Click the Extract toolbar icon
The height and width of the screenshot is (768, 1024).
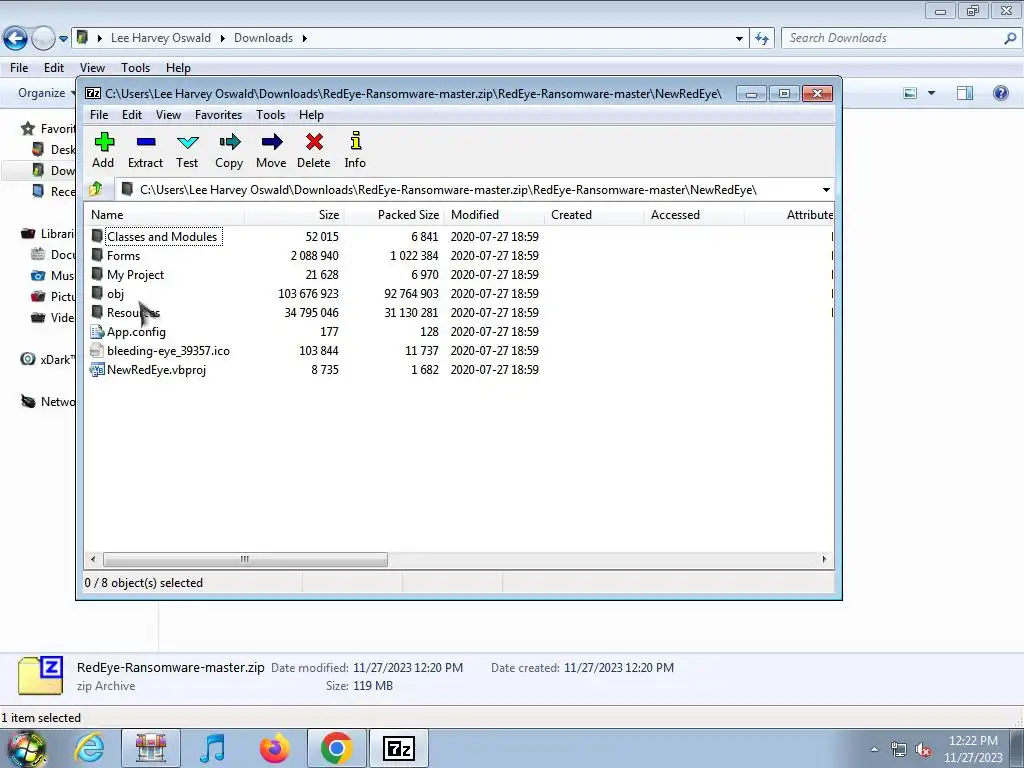coord(146,142)
